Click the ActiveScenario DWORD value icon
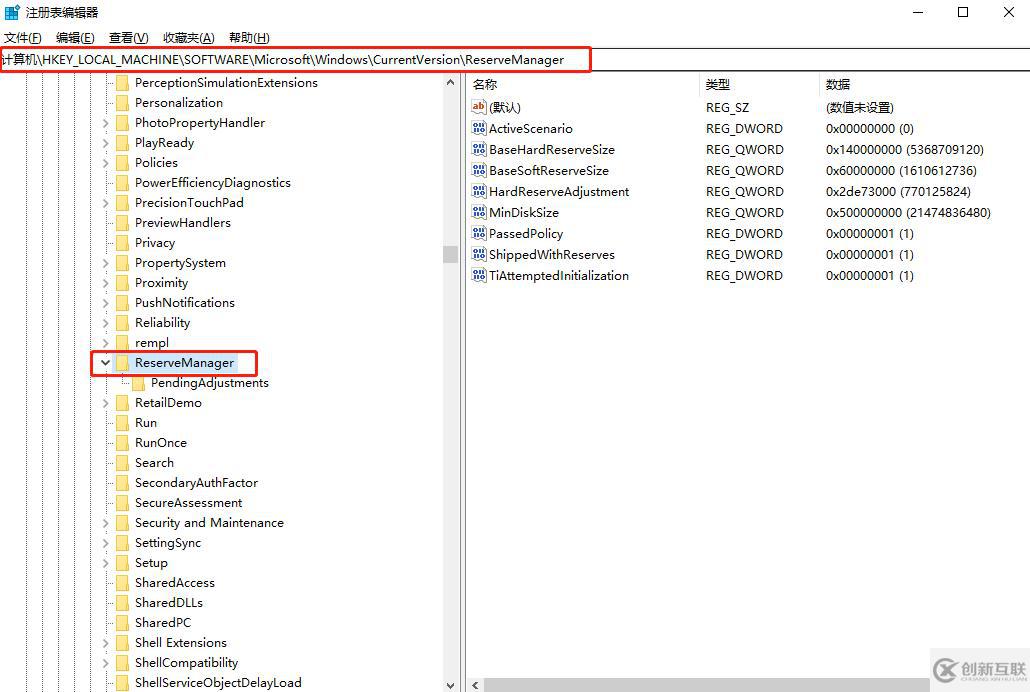The image size is (1030, 692). click(479, 128)
